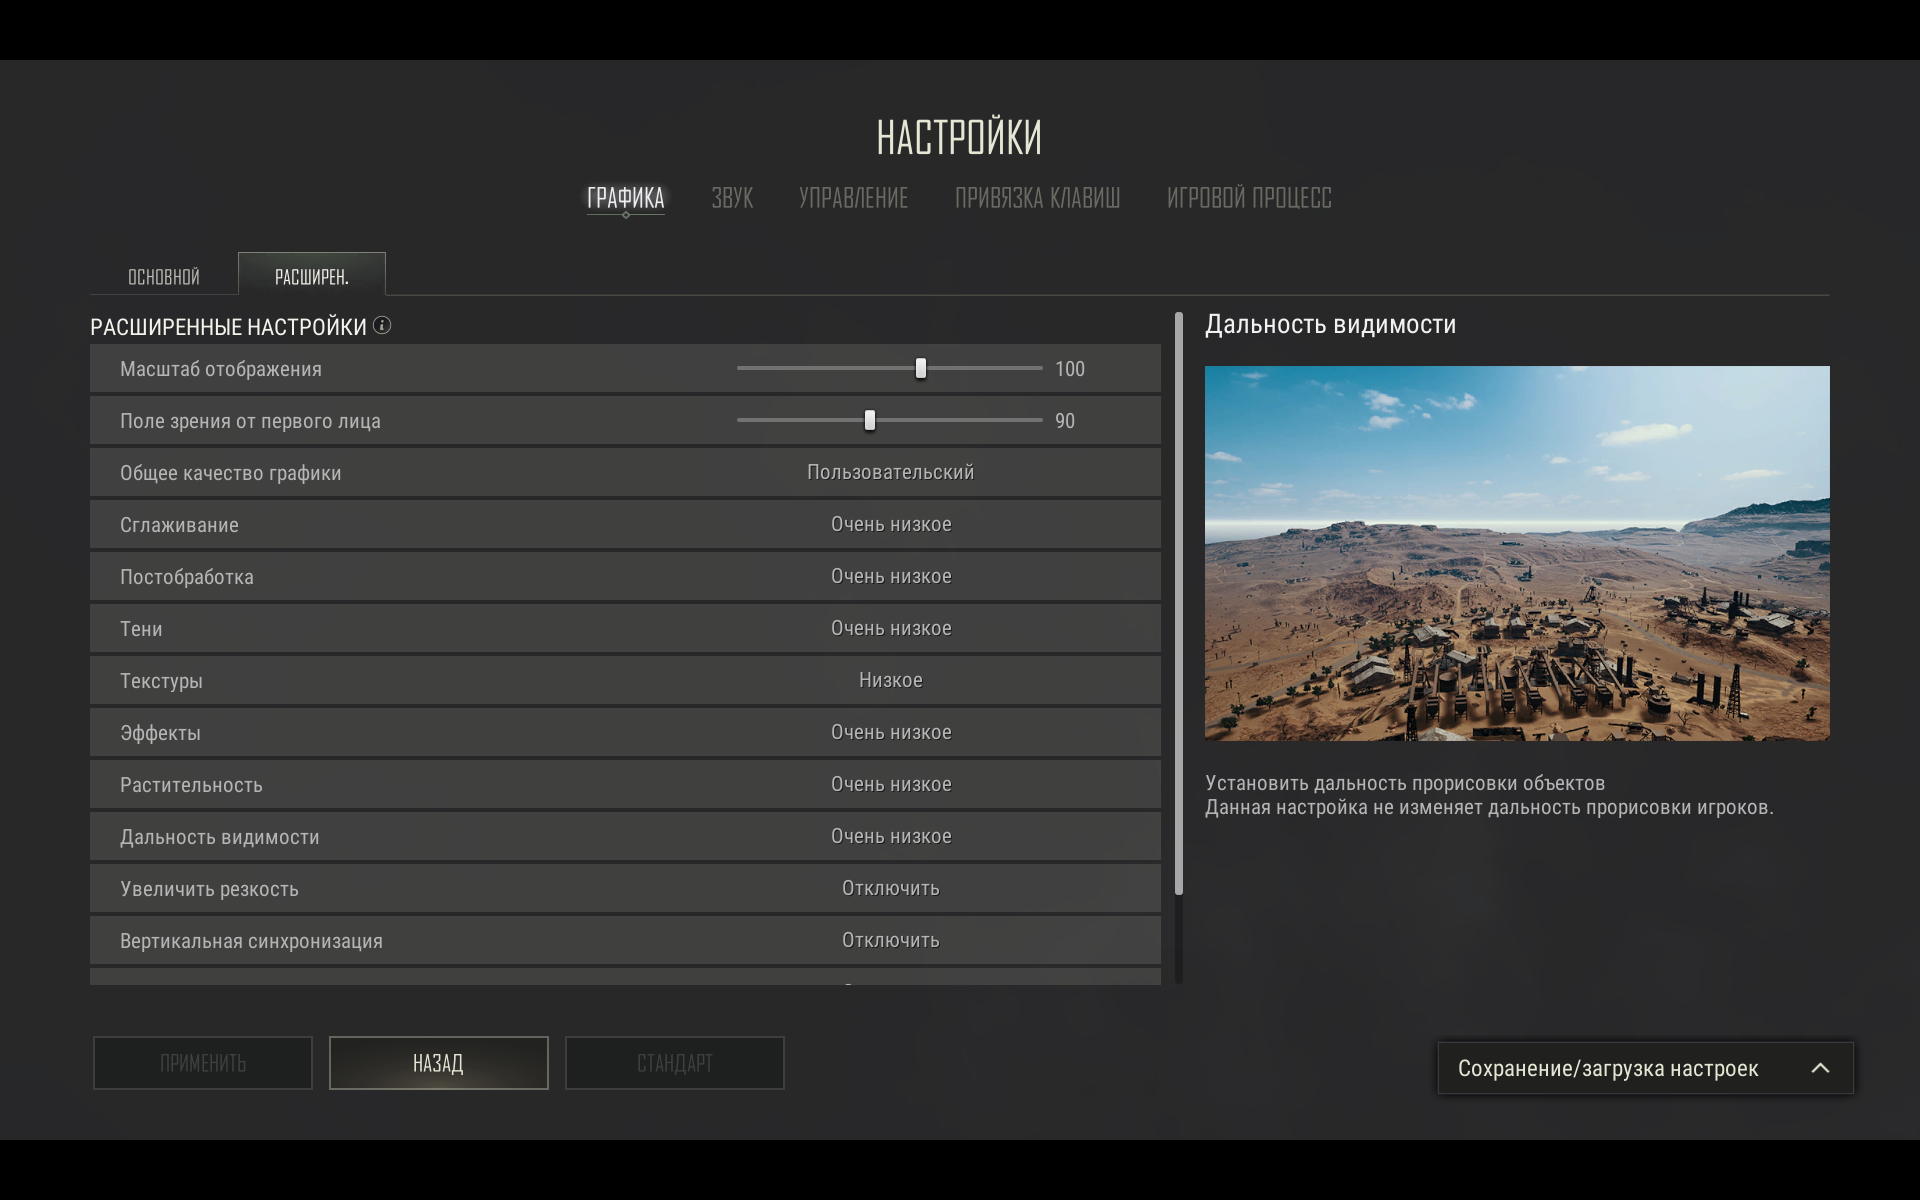This screenshot has height=1200, width=1920.
Task: Open the Сохранение/загрузка настроек panel
Action: click(x=1645, y=1068)
